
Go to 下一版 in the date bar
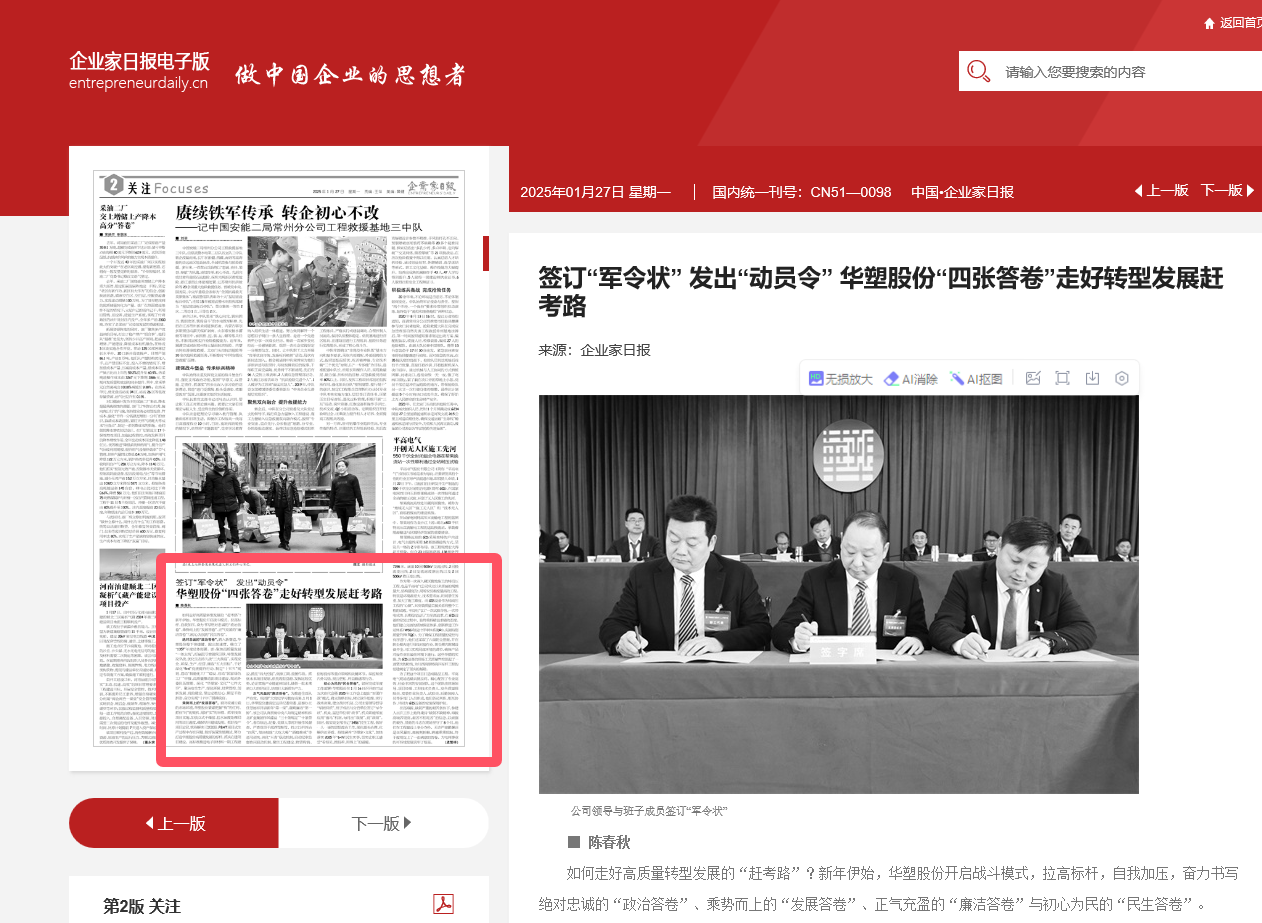tap(1225, 190)
